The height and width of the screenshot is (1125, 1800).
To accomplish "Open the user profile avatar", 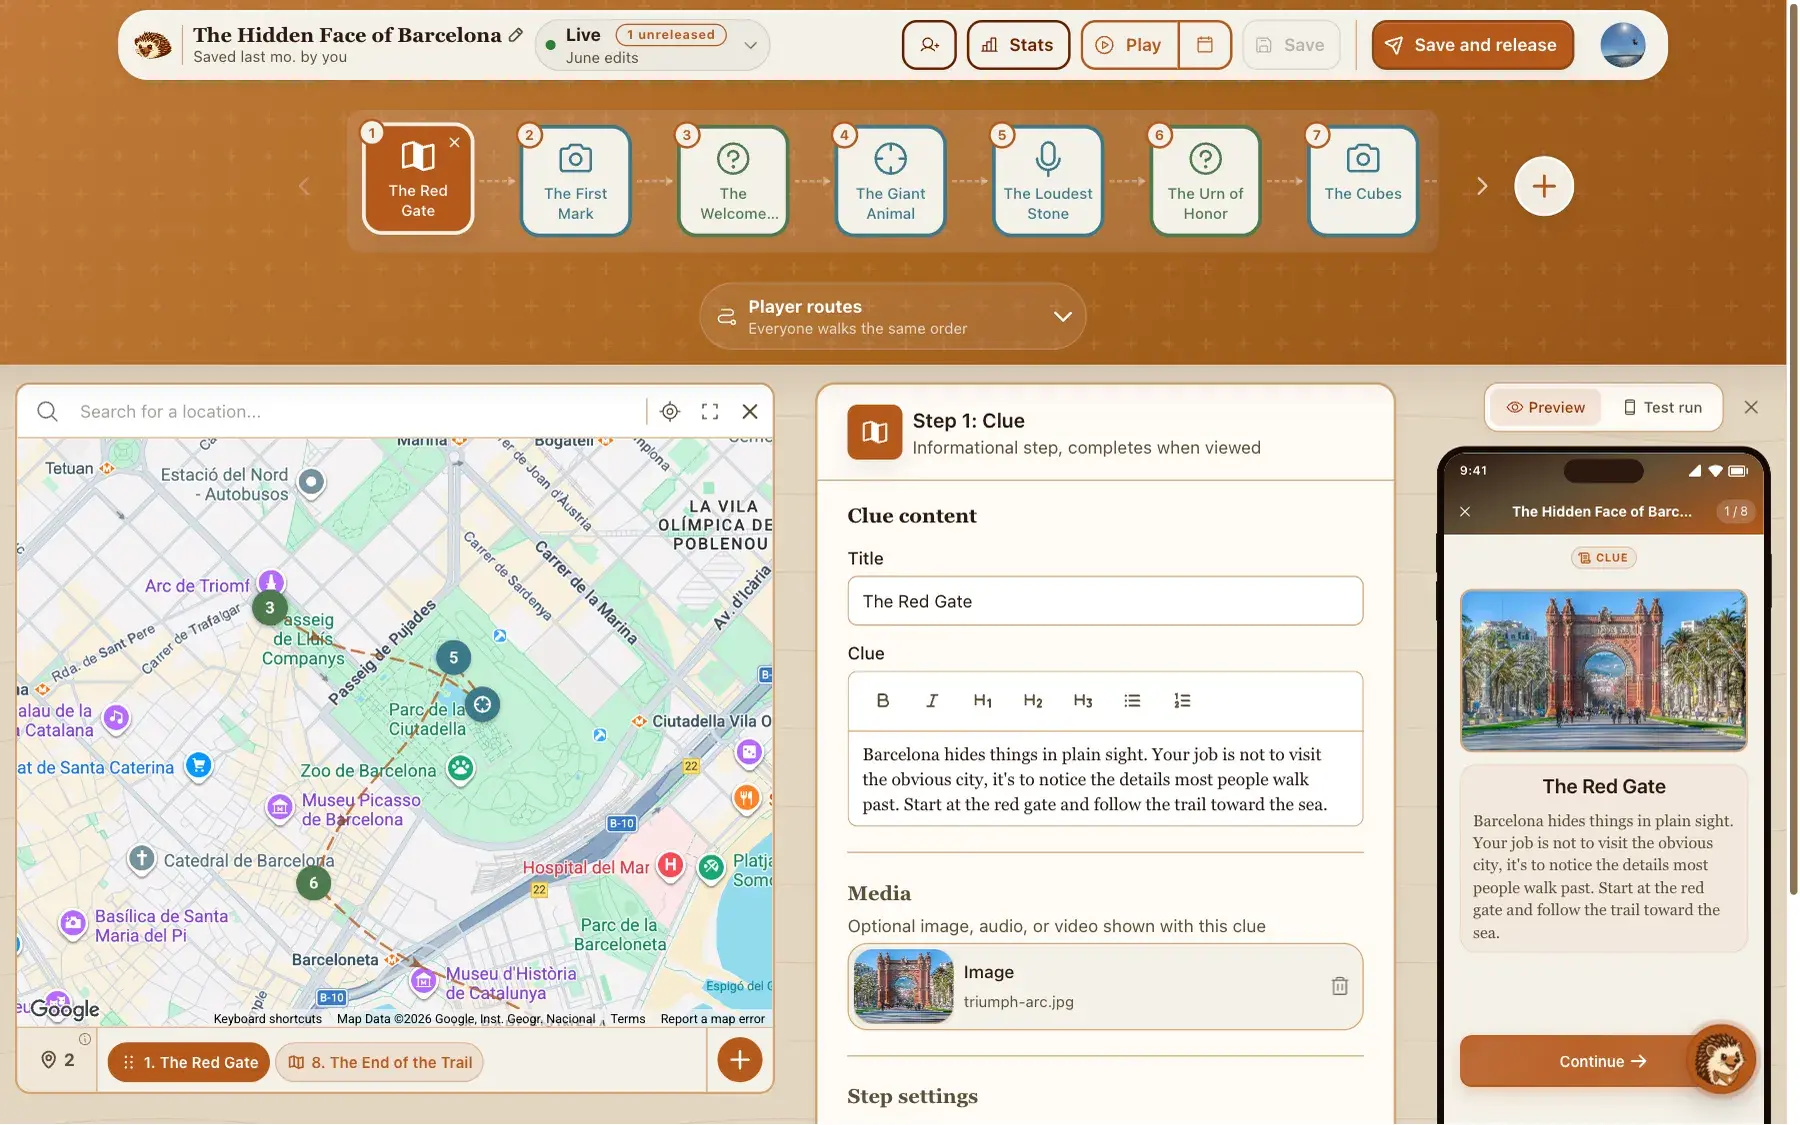I will tap(1622, 45).
